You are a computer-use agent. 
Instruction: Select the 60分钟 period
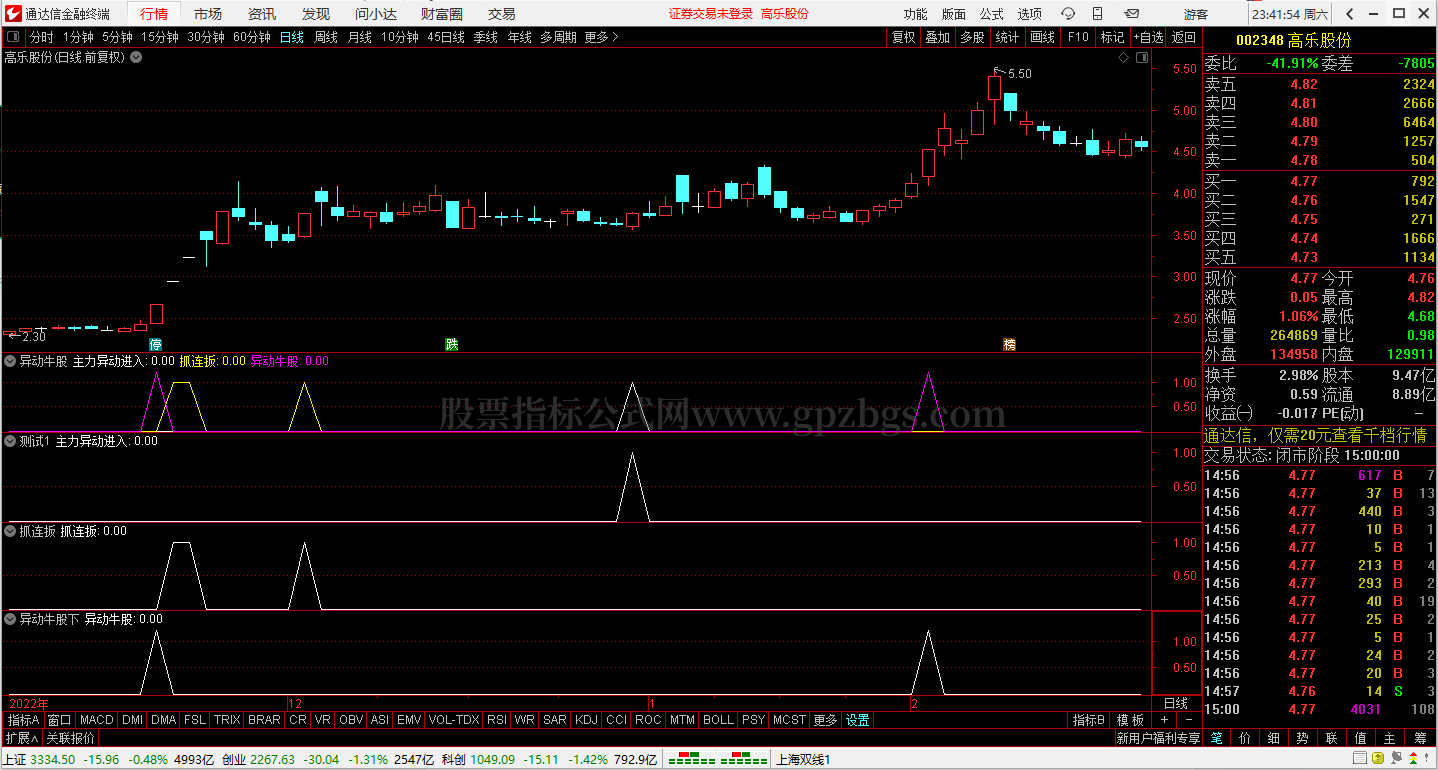(x=252, y=37)
